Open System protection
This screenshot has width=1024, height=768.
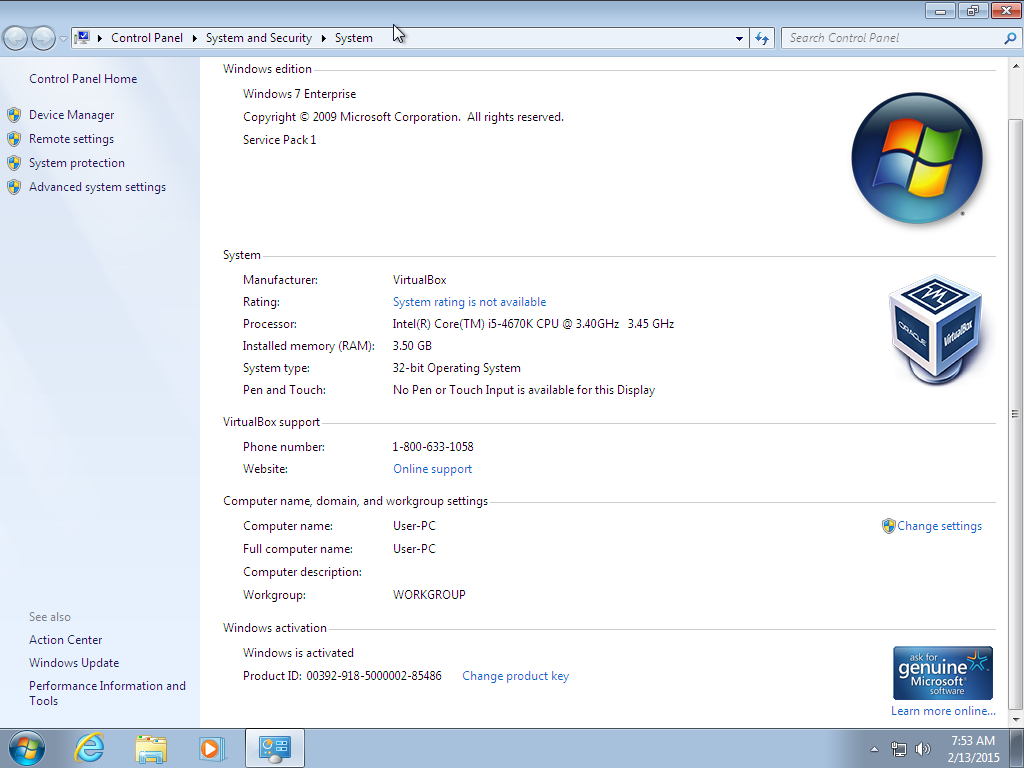coord(76,163)
